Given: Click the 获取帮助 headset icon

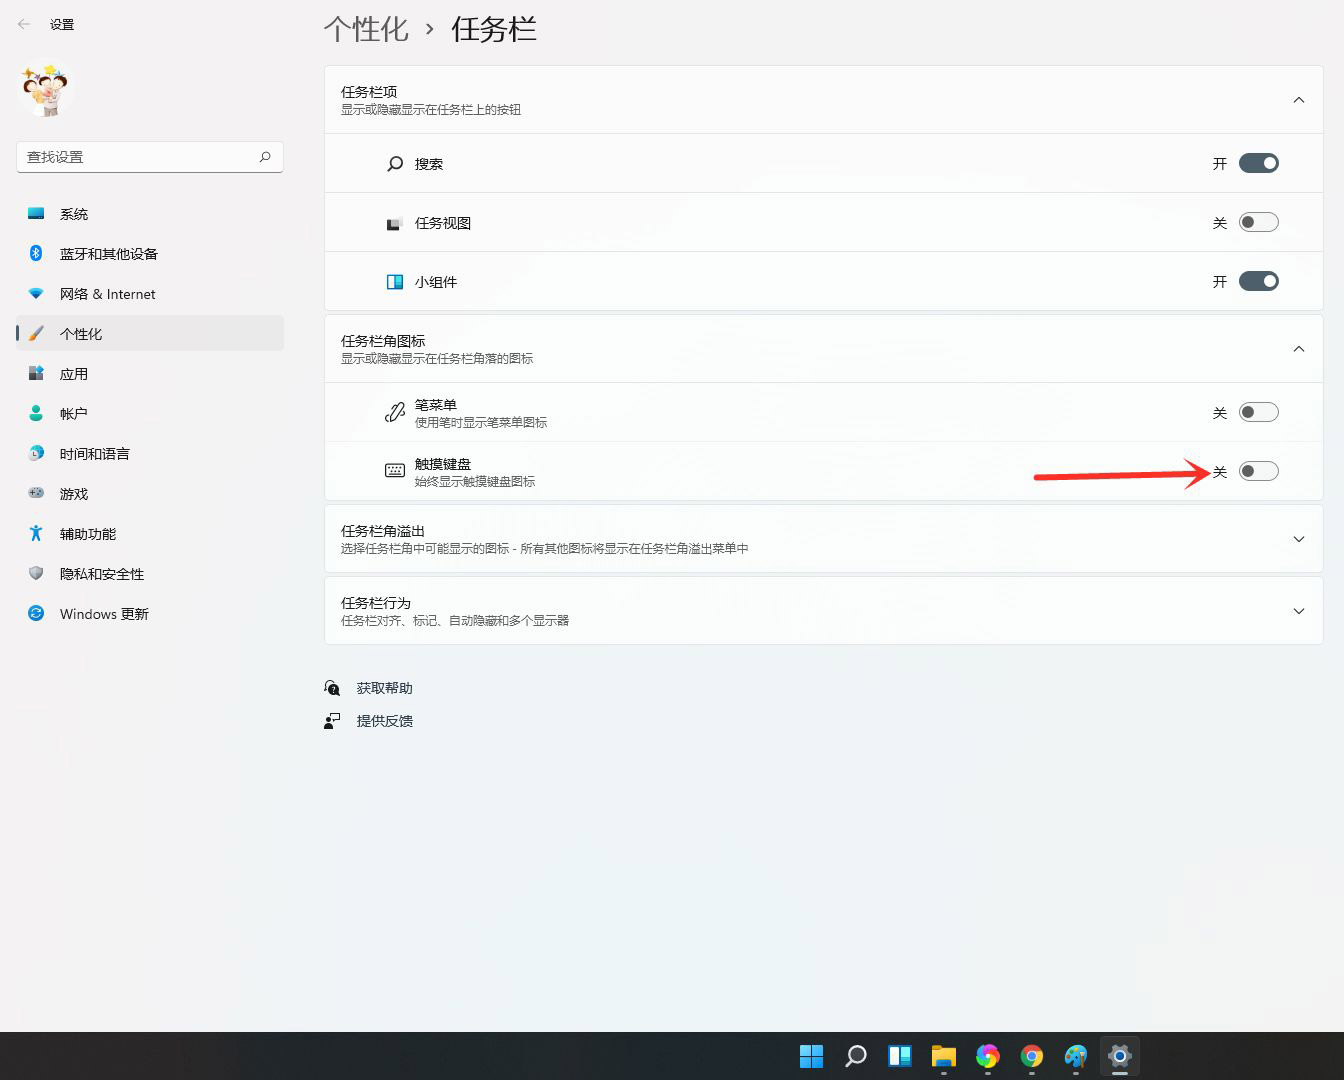Looking at the screenshot, I should pyautogui.click(x=333, y=688).
